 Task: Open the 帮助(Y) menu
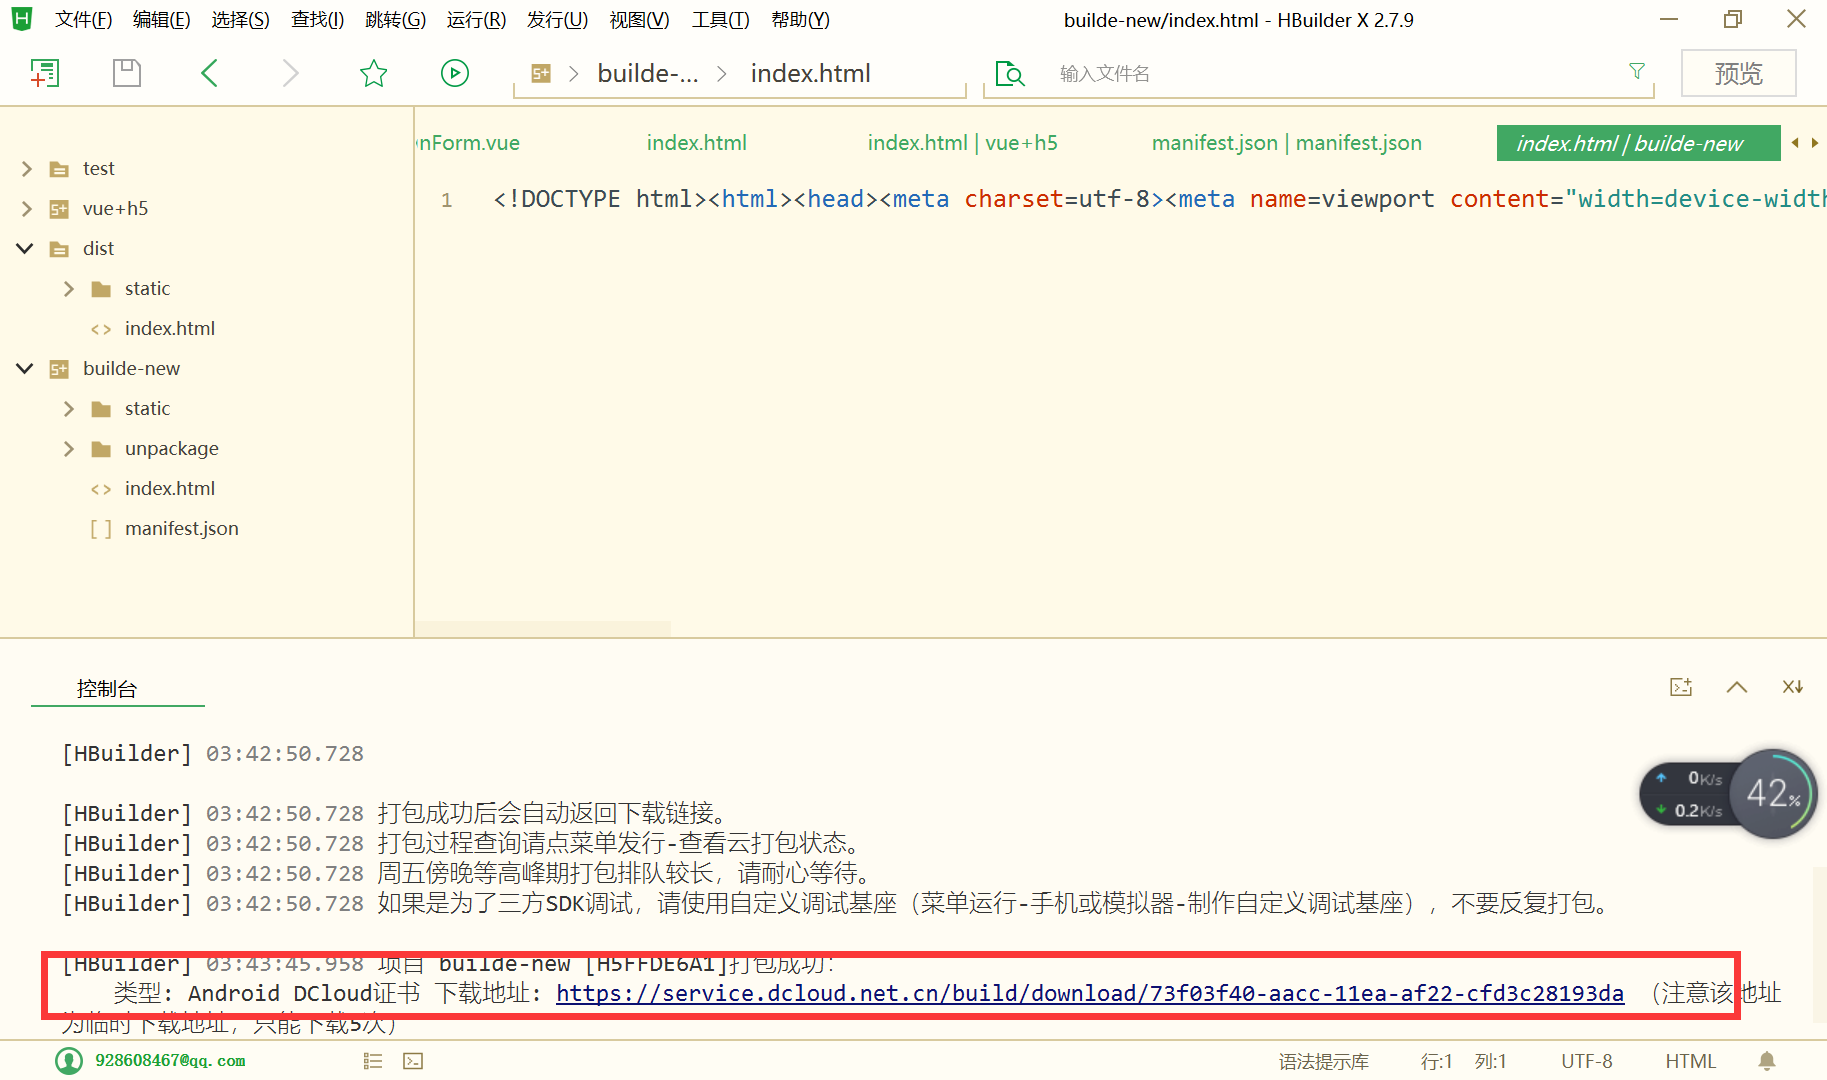coord(801,20)
